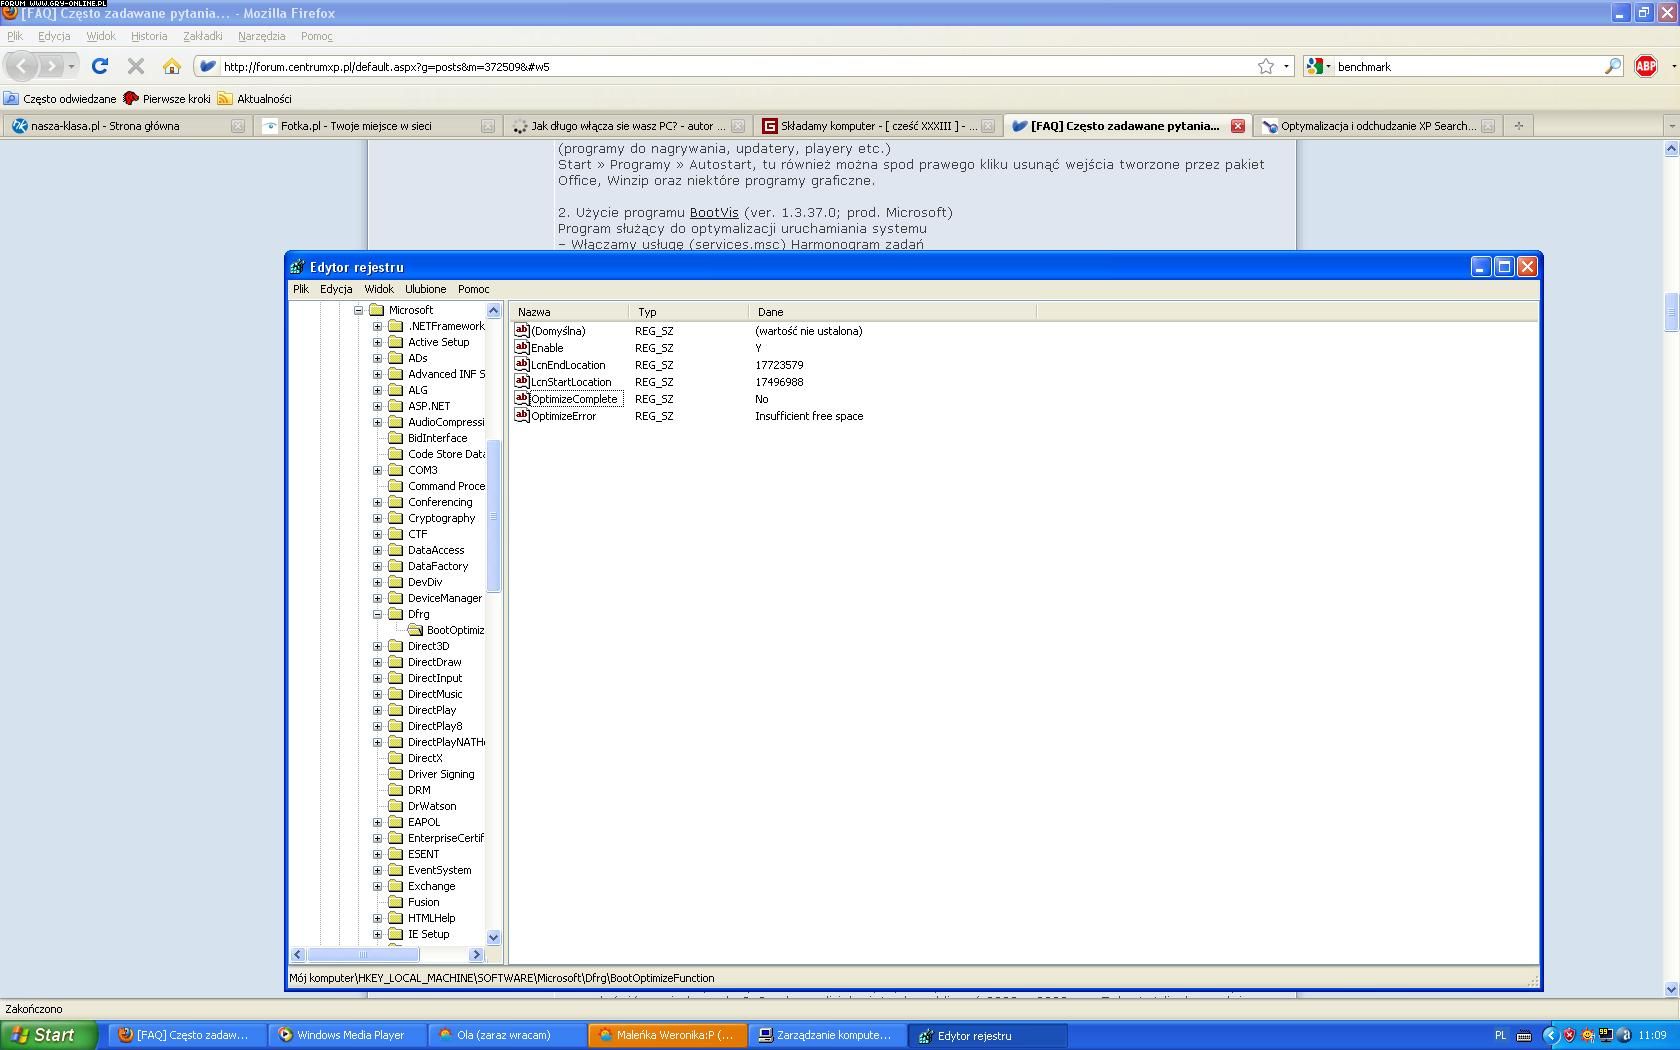This screenshot has width=1680, height=1050.
Task: Click Edytor rejestru taskbar button
Action: click(987, 1035)
